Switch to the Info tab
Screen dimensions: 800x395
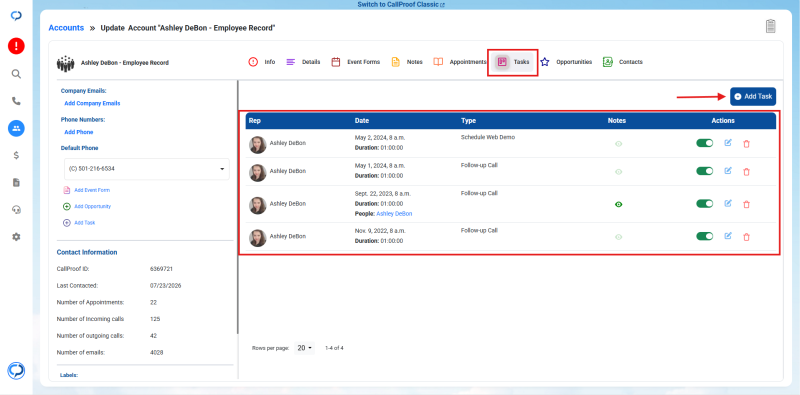coord(262,62)
